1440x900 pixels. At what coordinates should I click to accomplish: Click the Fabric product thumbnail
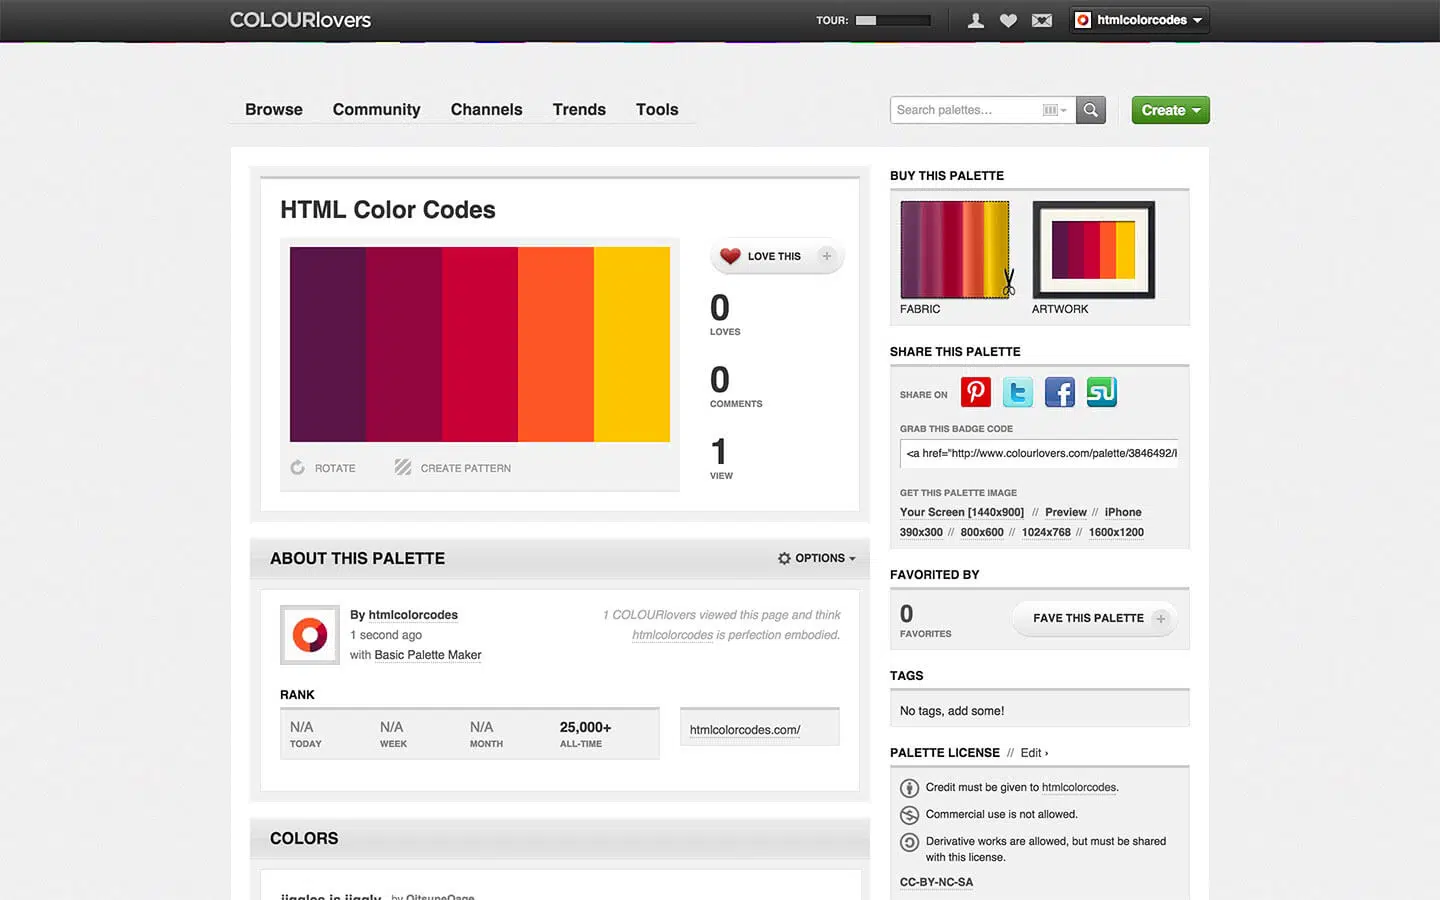coord(955,250)
